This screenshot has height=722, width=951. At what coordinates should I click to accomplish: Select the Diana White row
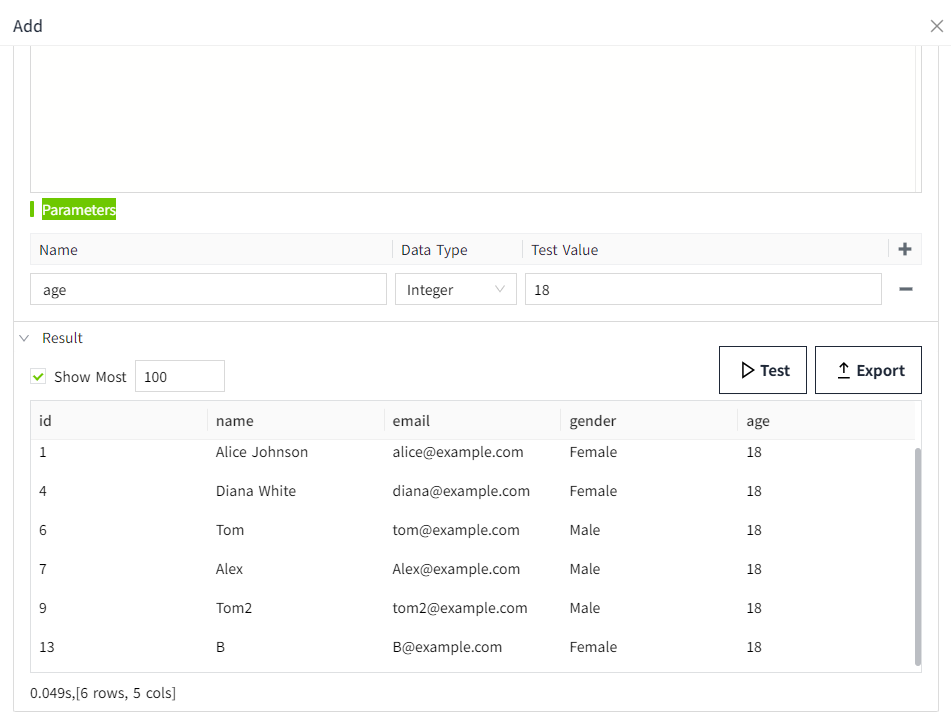256,491
